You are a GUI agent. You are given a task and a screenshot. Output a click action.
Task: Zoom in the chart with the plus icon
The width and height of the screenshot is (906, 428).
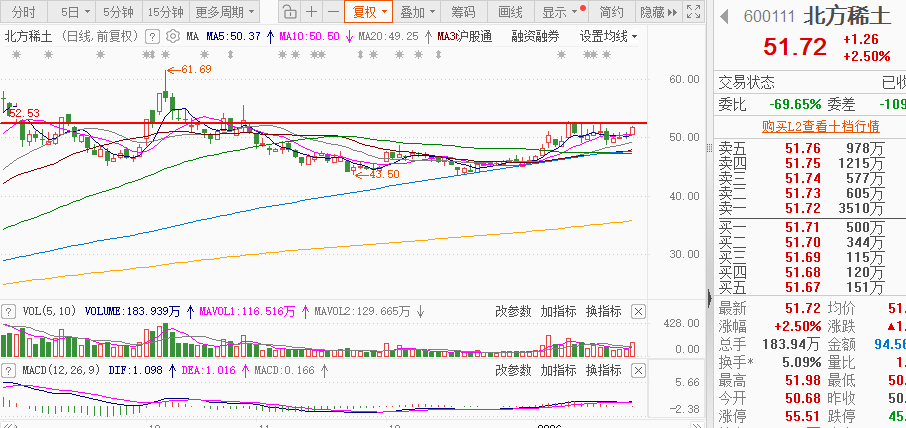point(311,13)
